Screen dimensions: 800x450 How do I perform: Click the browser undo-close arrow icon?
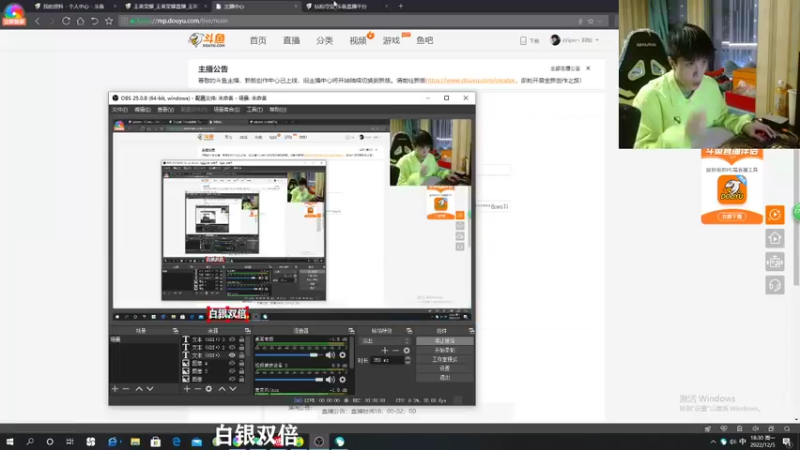pos(94,21)
